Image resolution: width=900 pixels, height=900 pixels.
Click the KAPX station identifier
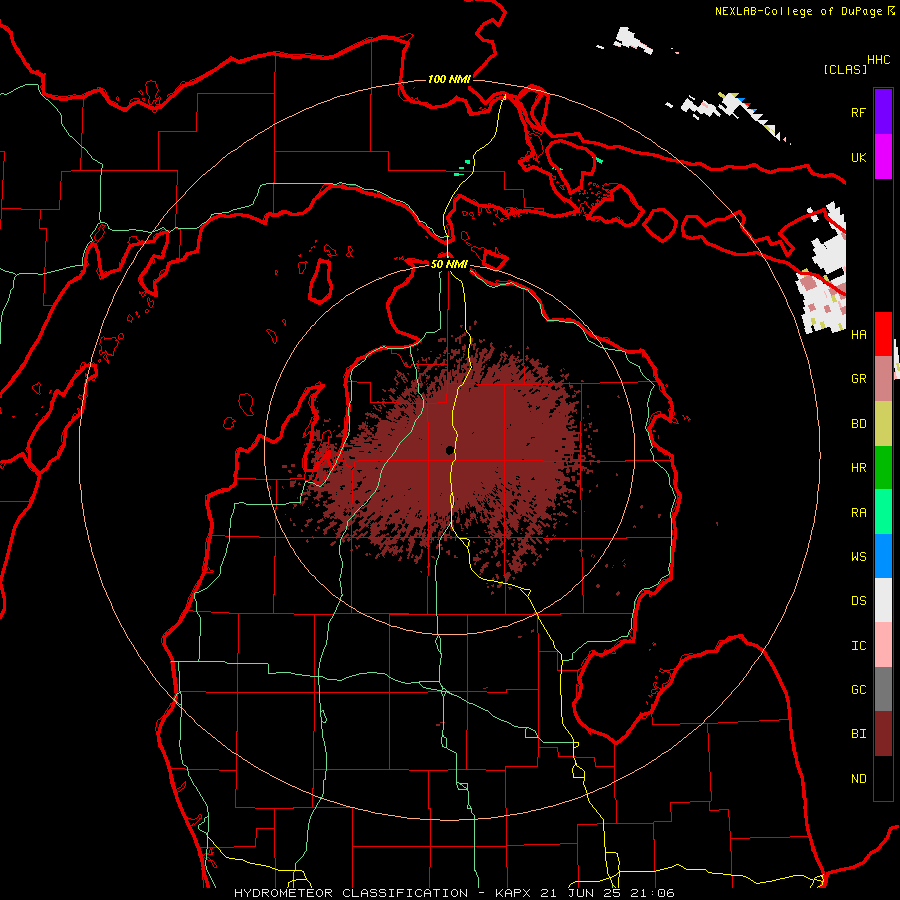pyautogui.click(x=514, y=893)
